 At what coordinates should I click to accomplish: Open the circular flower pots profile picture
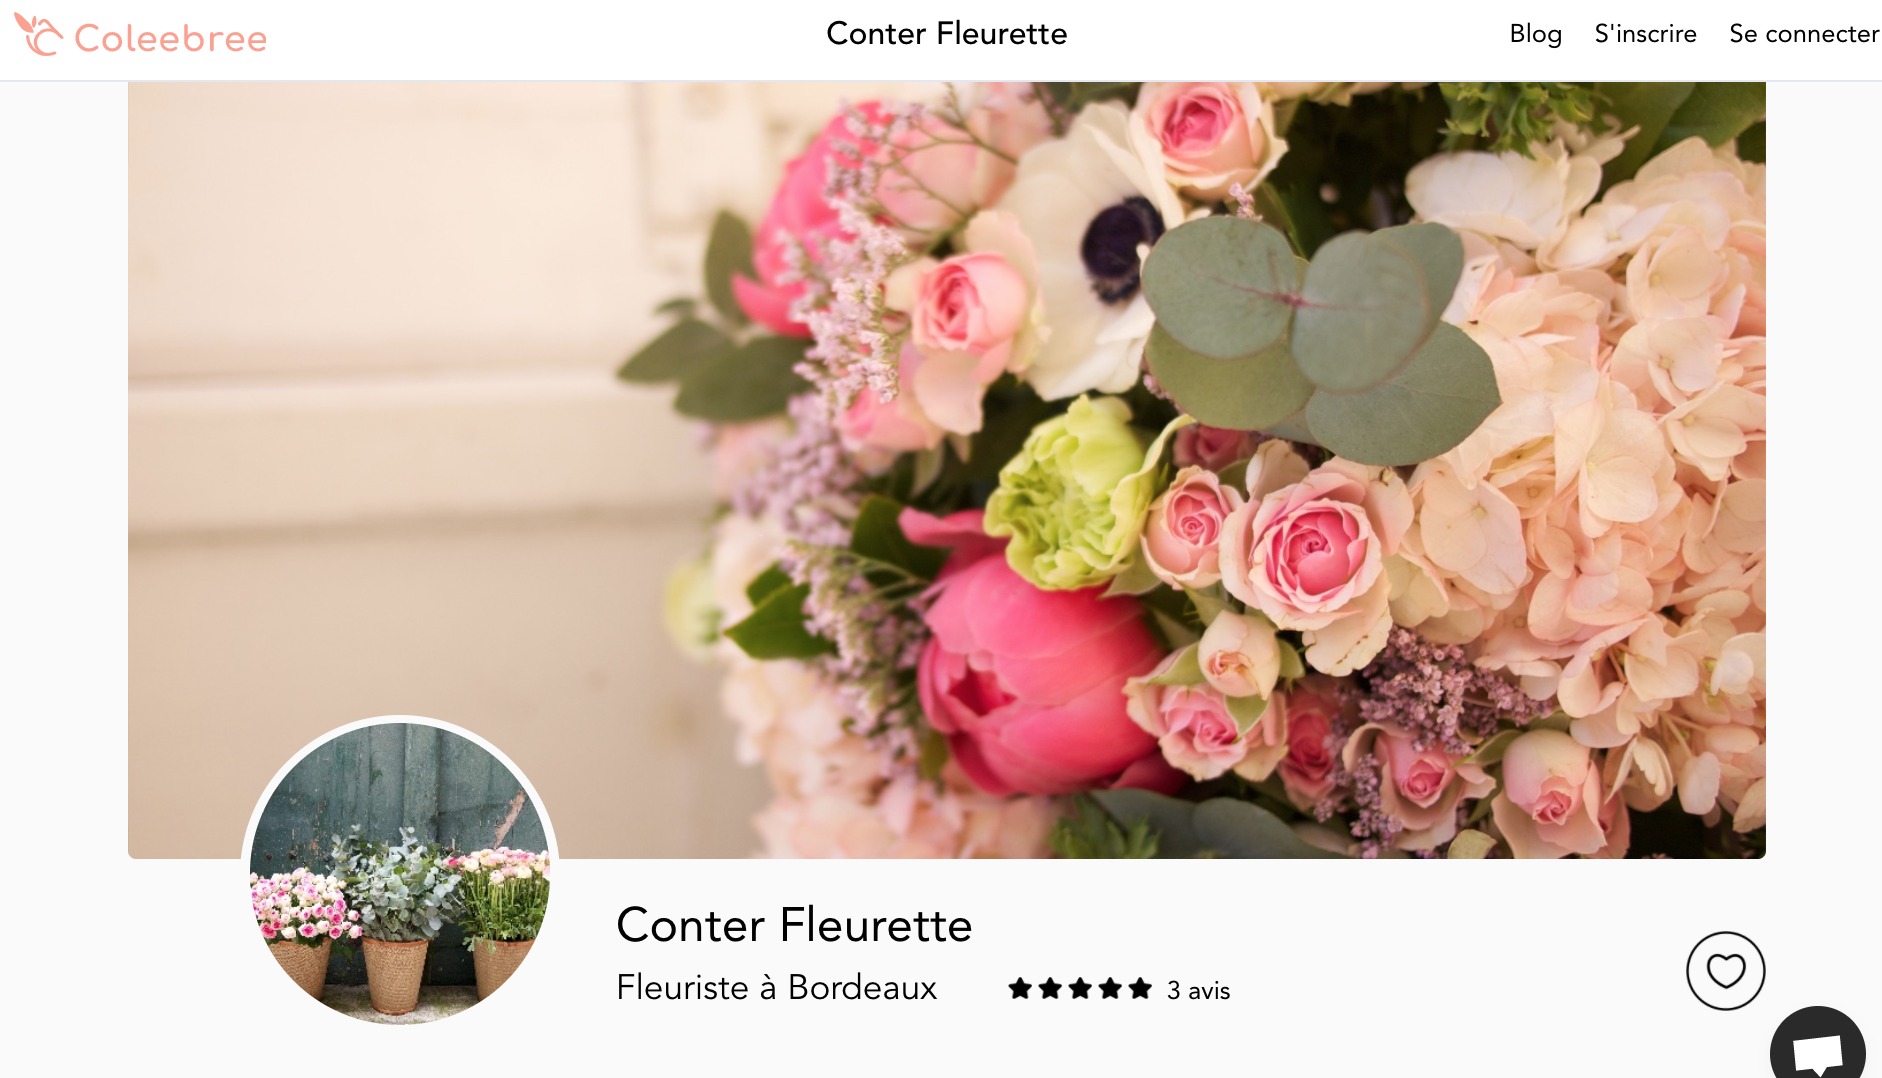pyautogui.click(x=400, y=872)
